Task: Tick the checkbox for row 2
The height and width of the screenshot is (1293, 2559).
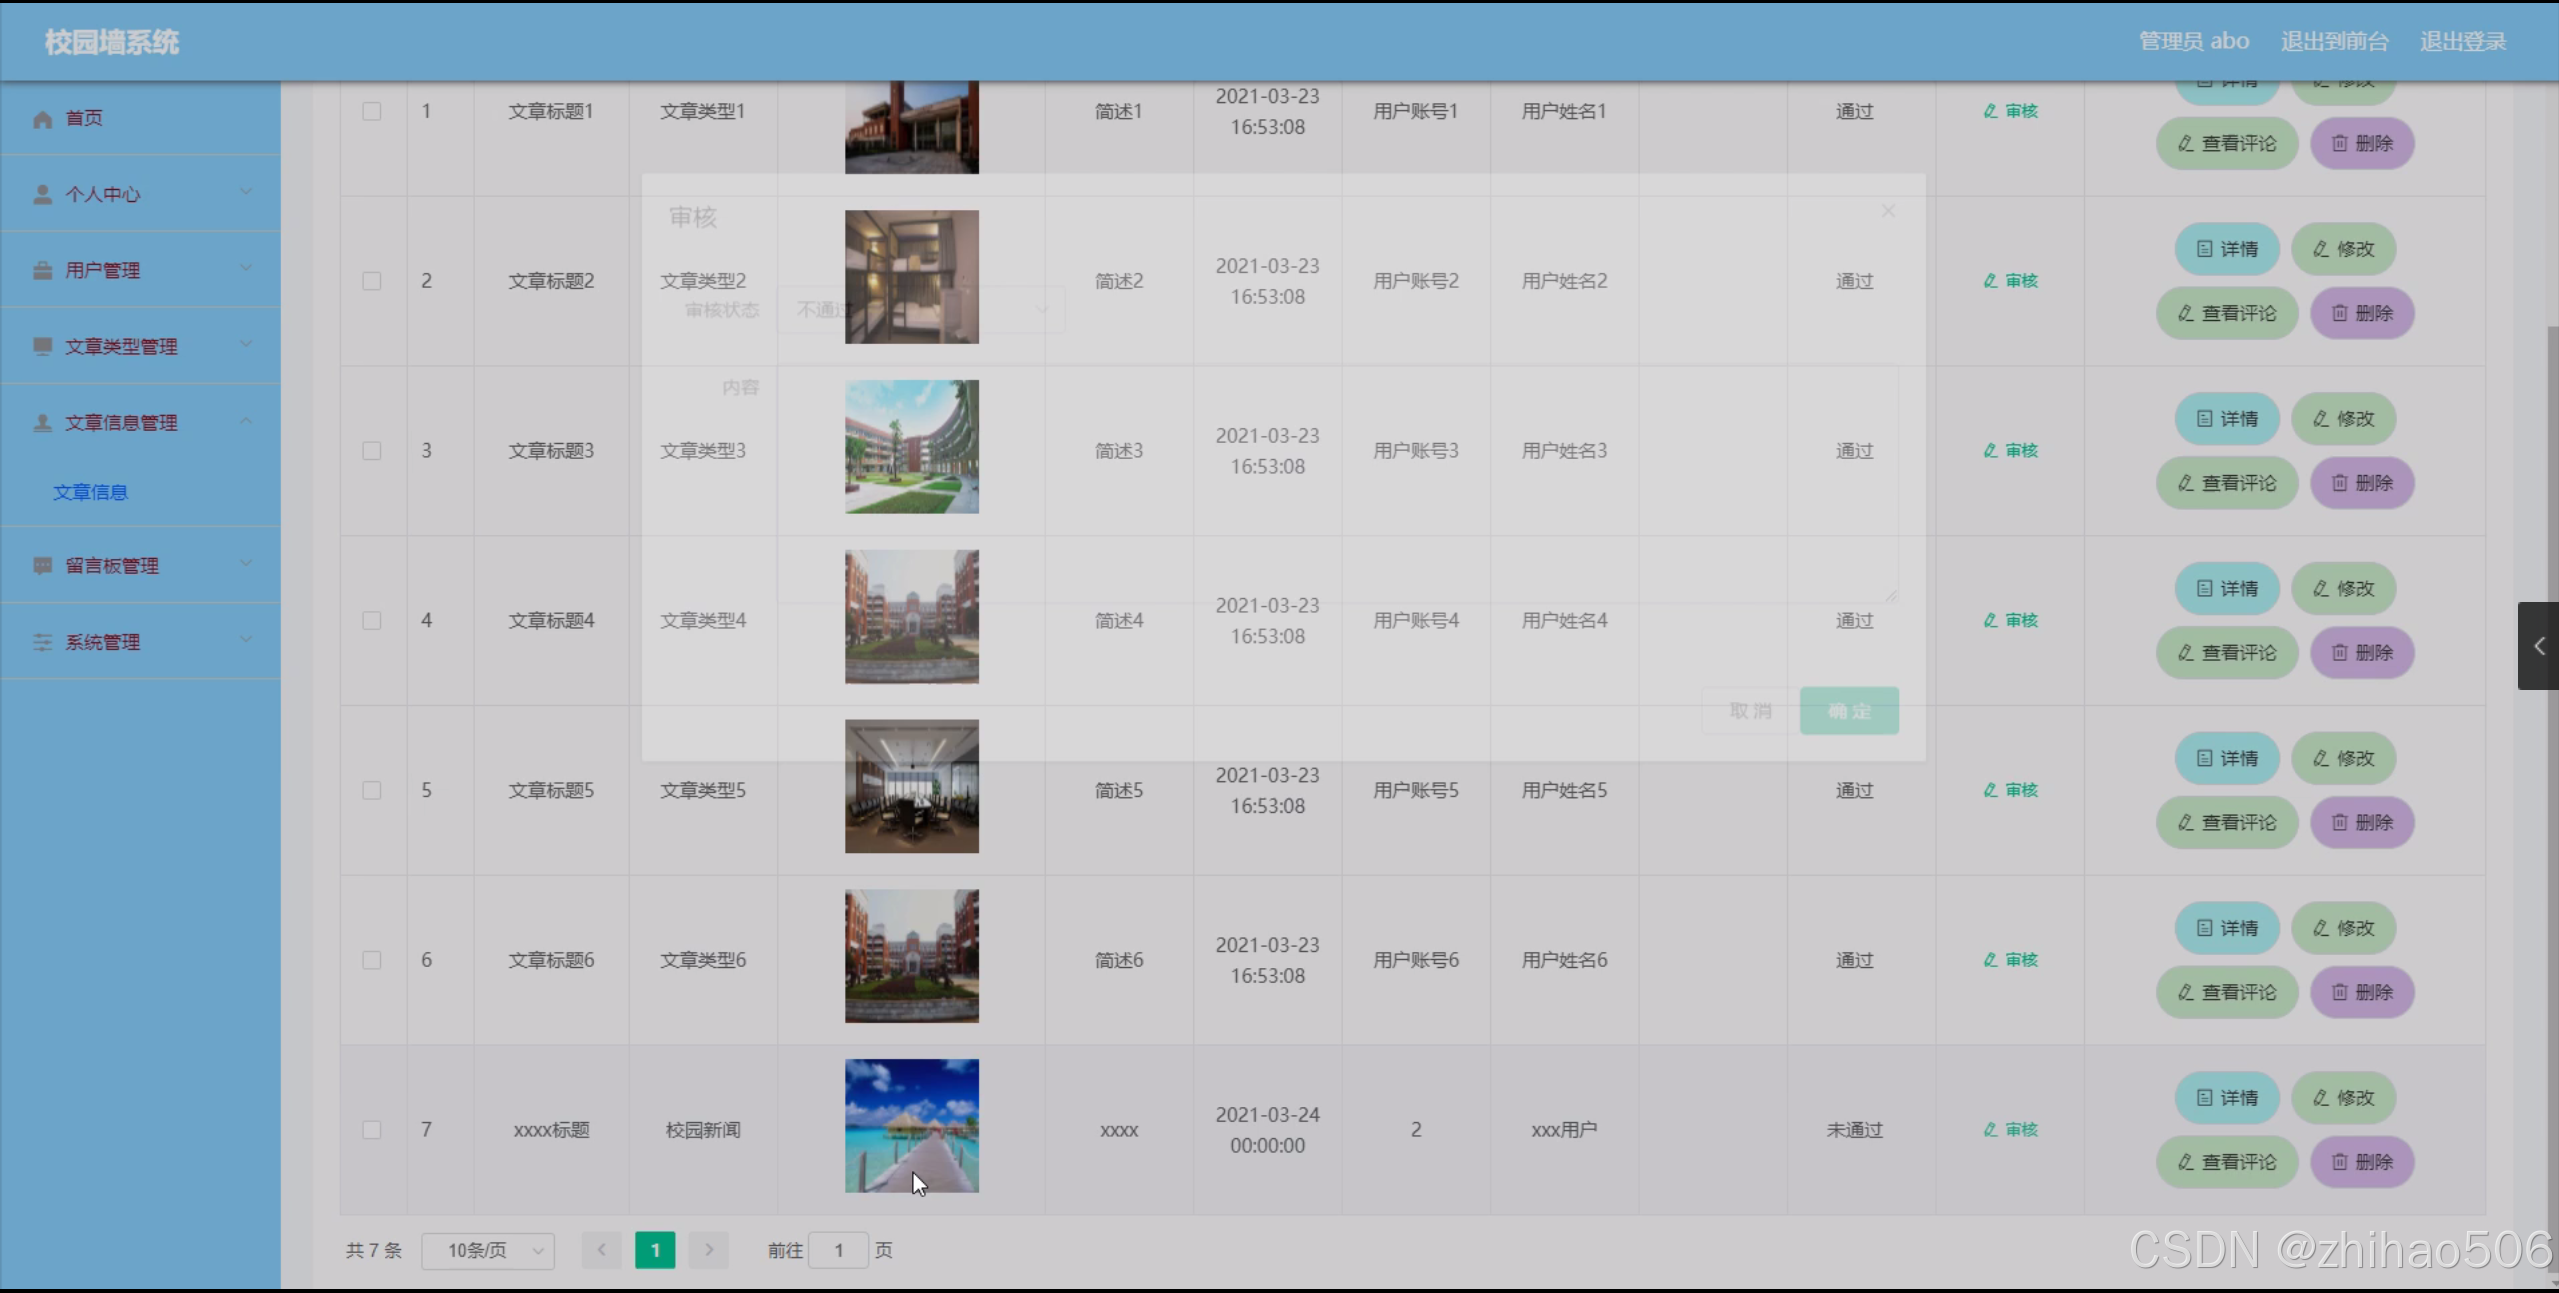Action: (x=372, y=281)
